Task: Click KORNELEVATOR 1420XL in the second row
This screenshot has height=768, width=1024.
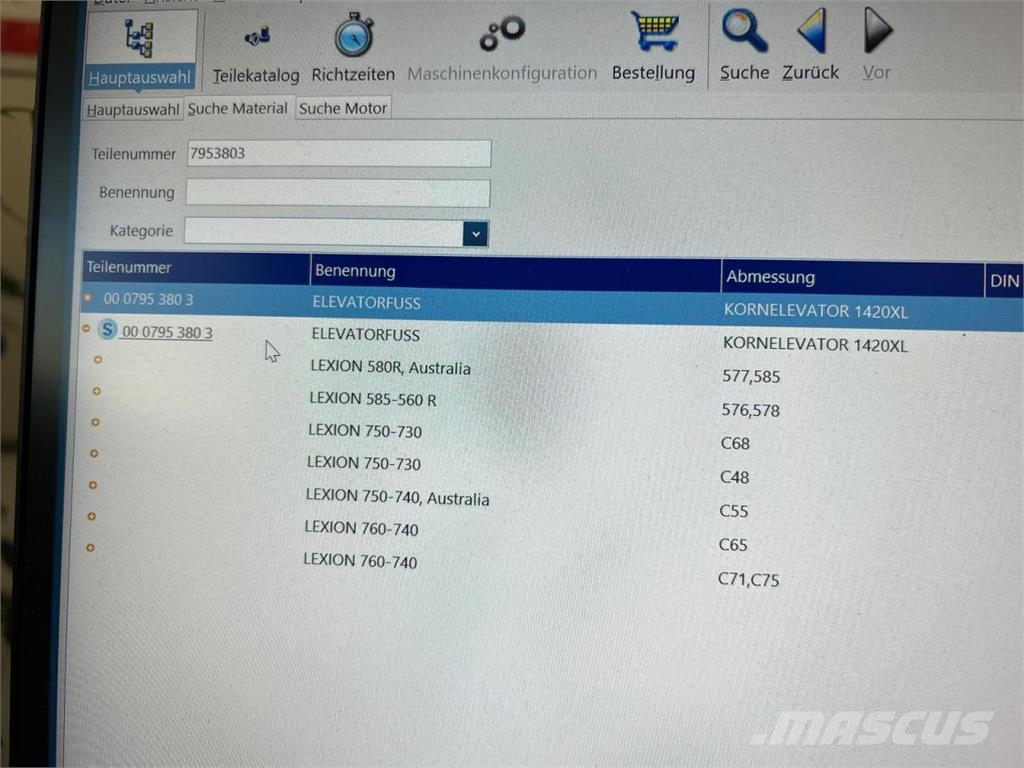Action: pyautogui.click(x=815, y=344)
